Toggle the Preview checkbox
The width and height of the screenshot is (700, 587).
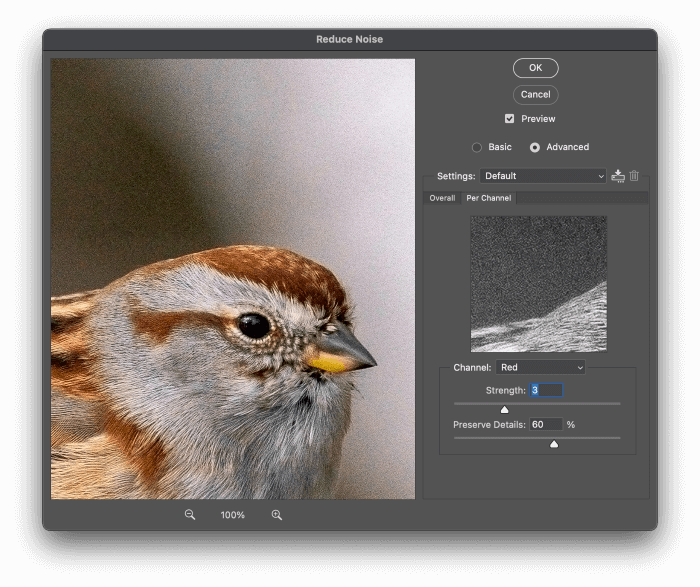(510, 119)
